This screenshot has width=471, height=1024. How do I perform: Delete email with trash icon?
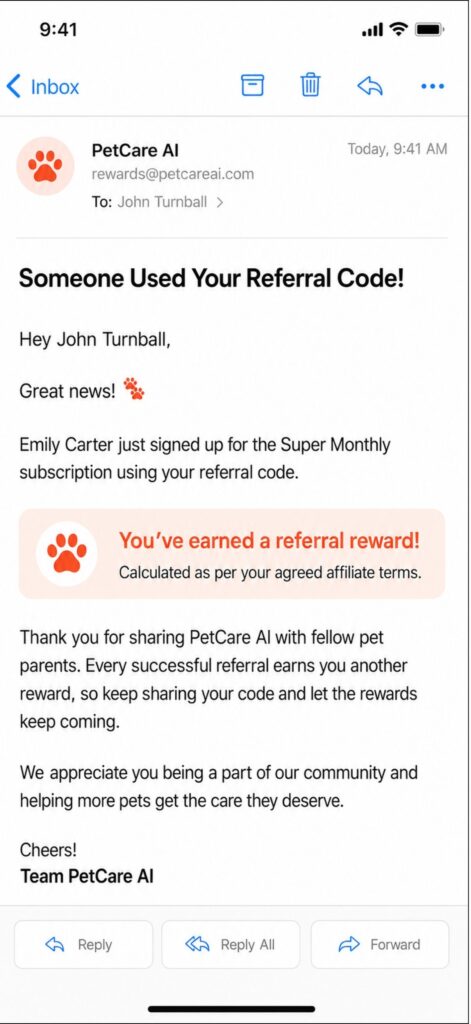311,86
